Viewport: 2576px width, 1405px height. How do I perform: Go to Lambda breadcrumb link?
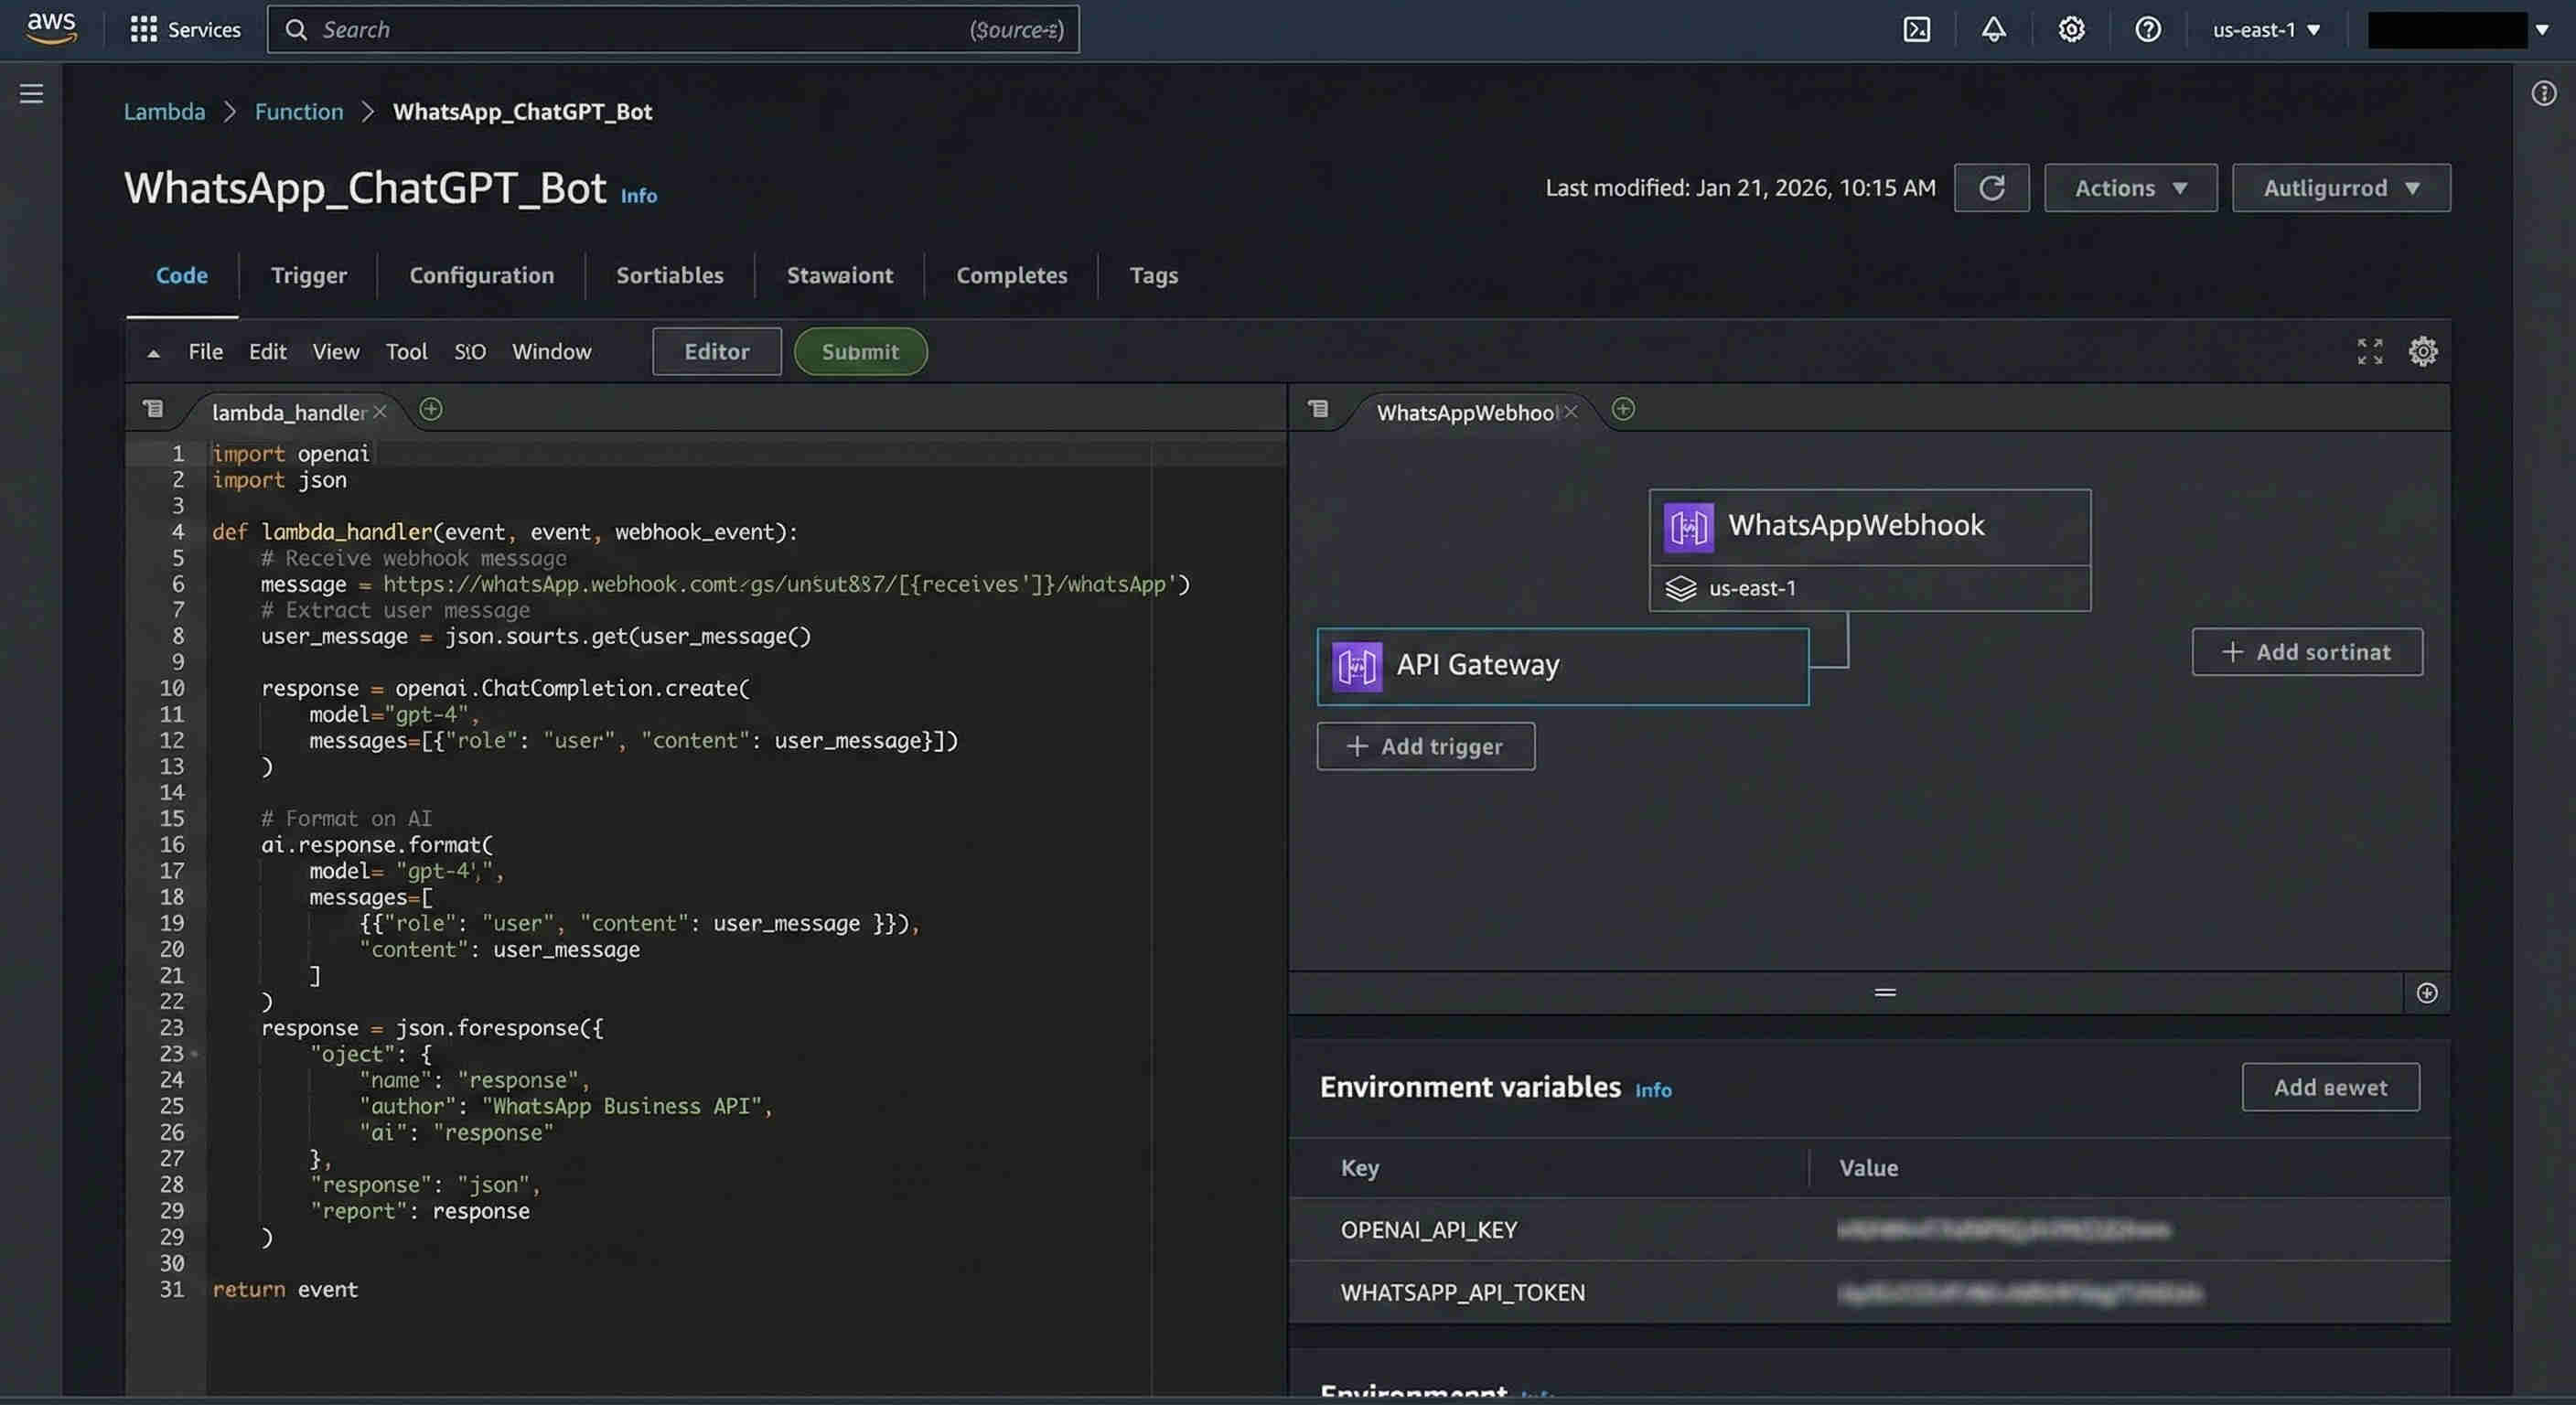click(x=164, y=111)
